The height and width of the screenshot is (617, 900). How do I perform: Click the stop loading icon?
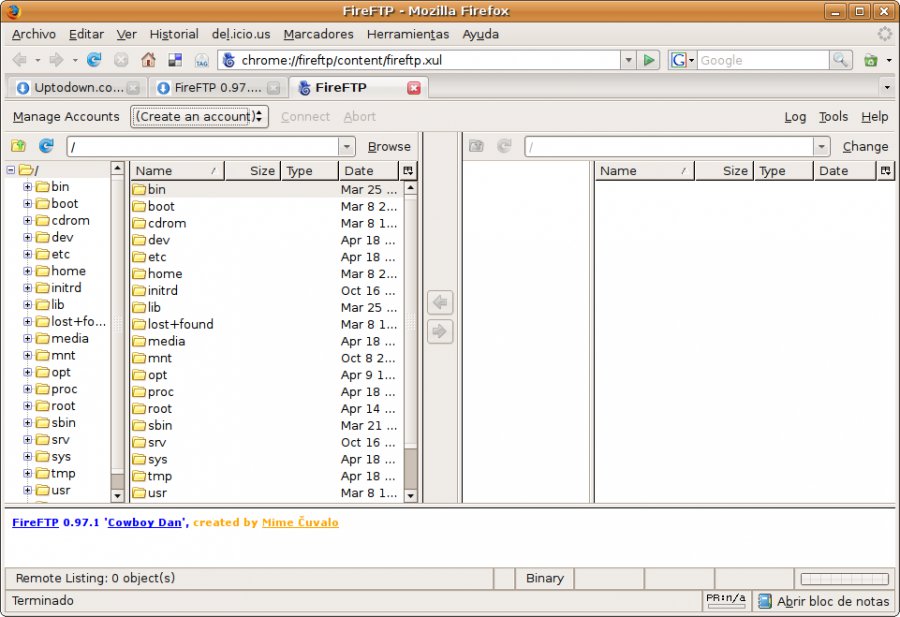pos(121,60)
